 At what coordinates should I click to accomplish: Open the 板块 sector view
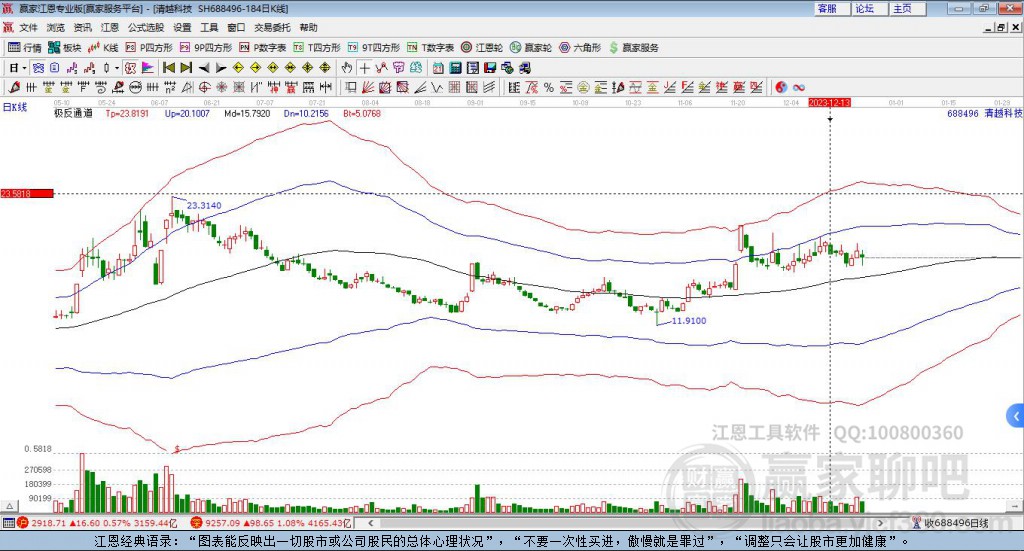click(64, 48)
